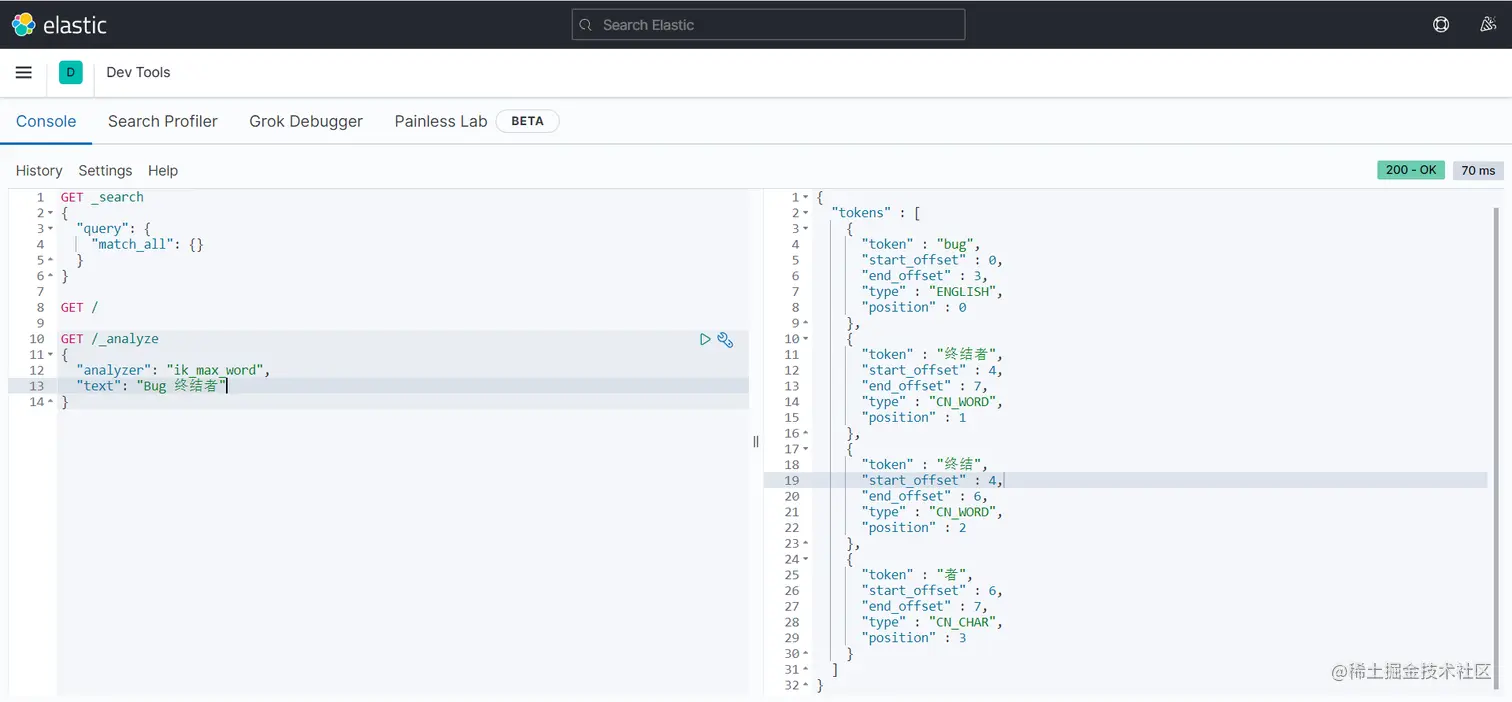Run the request with play icon
1512x702 pixels.
pos(705,340)
